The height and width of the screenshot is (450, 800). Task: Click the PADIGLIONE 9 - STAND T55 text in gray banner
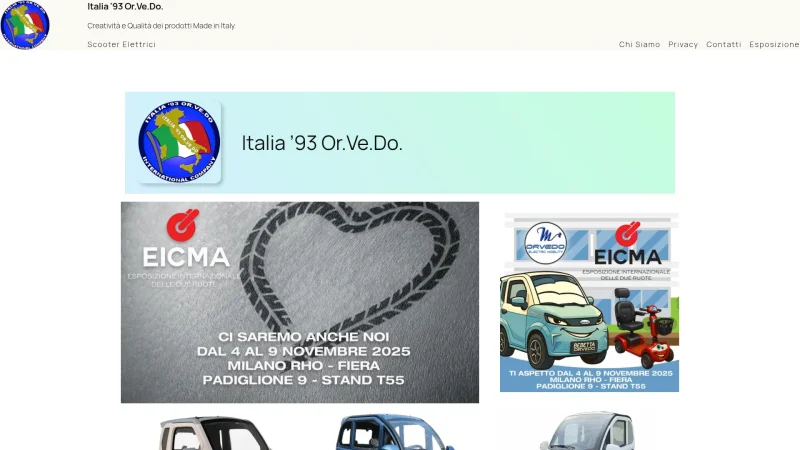click(x=304, y=380)
